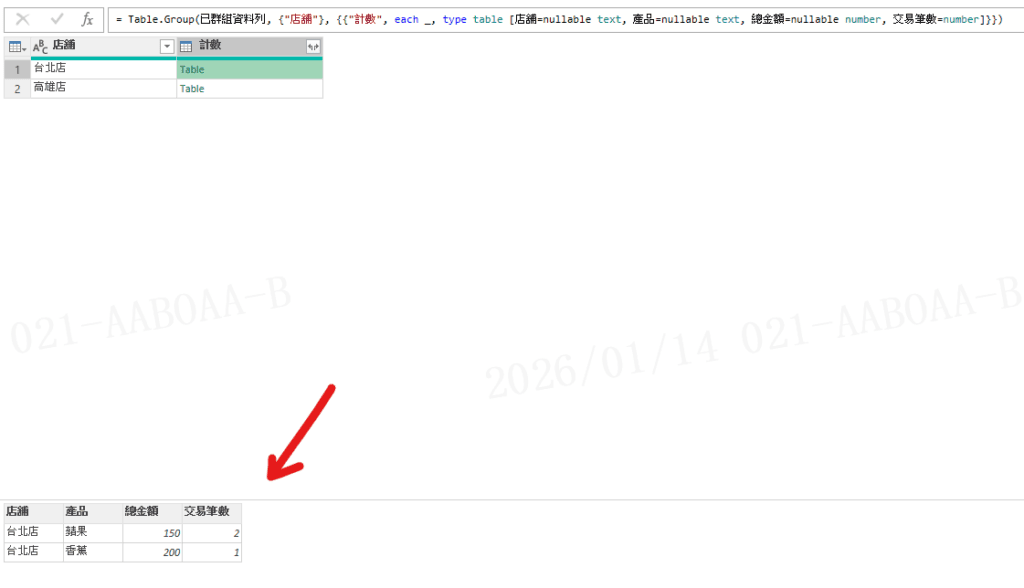Click the 蘋果 cell in the preview table
1024x588 pixels.
[77, 532]
